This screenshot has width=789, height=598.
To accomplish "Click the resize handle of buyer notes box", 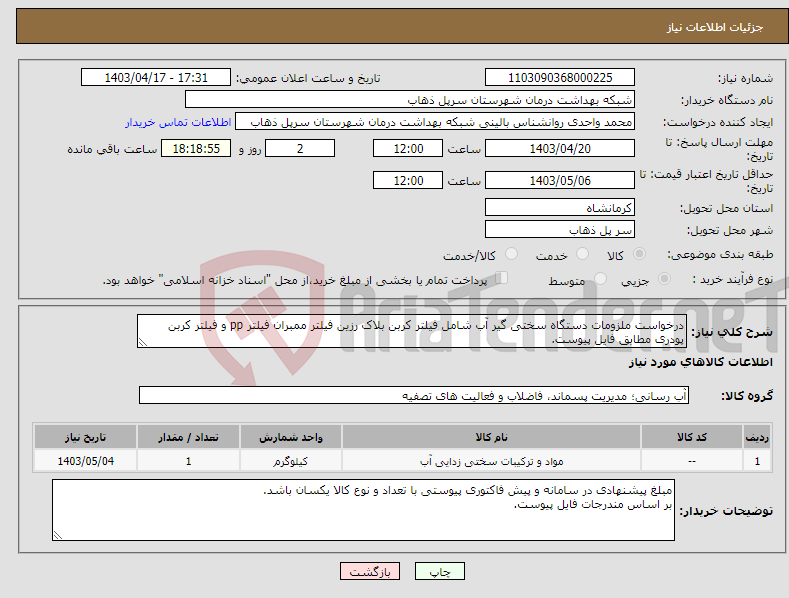I will click(x=58, y=535).
